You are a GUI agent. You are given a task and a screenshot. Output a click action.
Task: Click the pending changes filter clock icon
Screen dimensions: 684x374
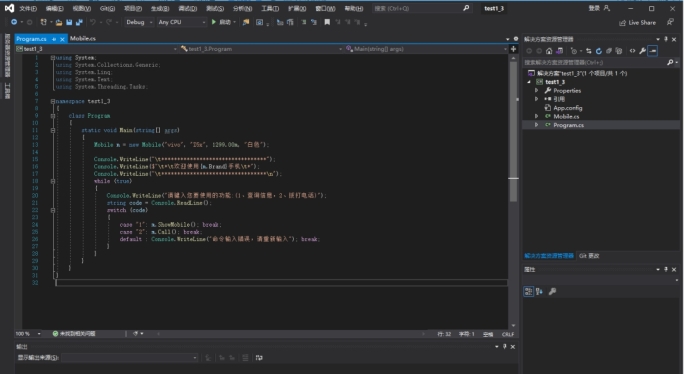tap(574, 51)
